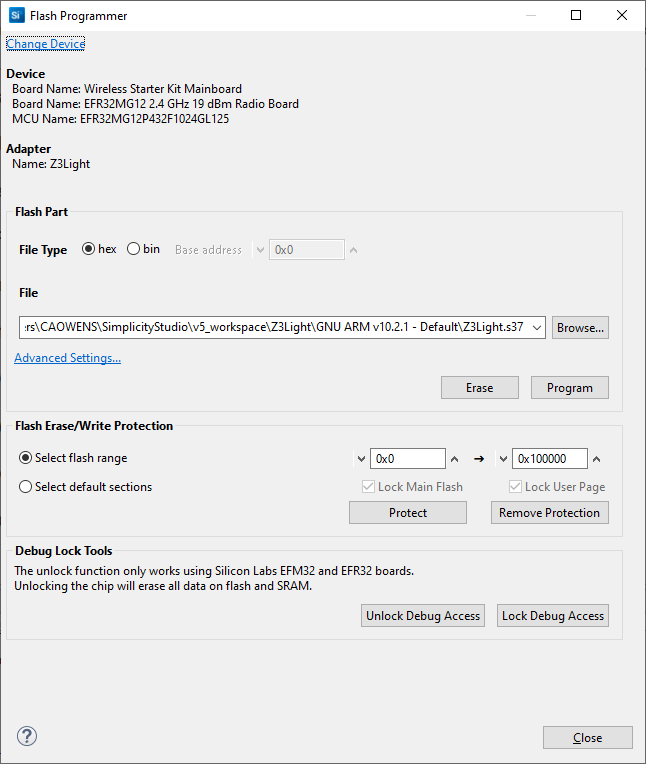Select the hex file type

point(88,249)
